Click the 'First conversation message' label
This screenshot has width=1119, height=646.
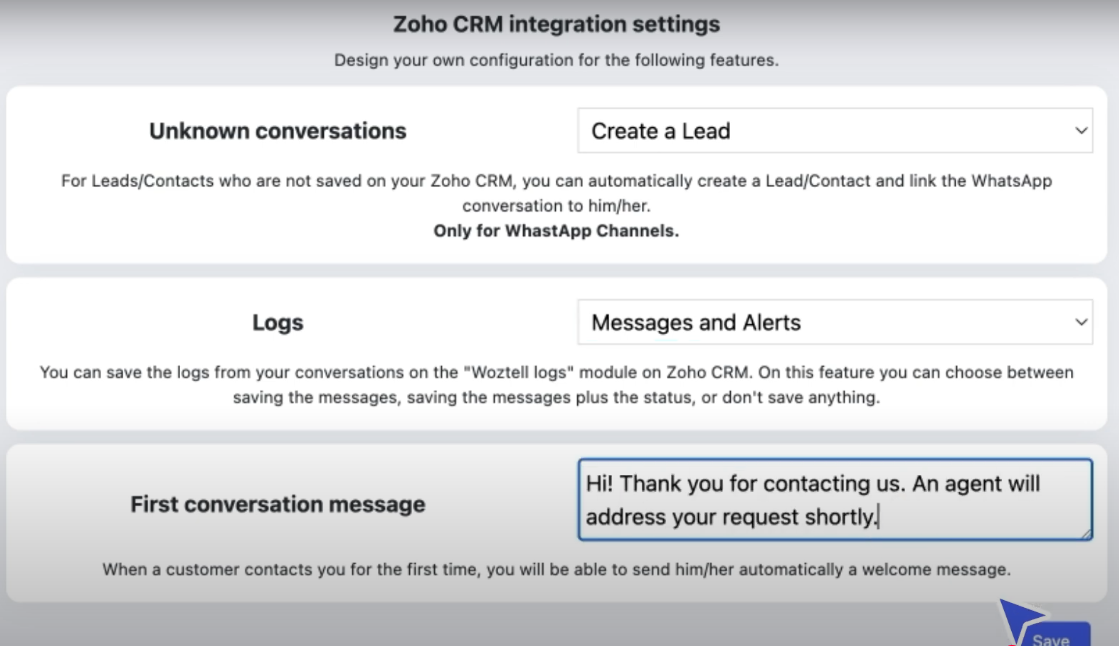pyautogui.click(x=278, y=505)
